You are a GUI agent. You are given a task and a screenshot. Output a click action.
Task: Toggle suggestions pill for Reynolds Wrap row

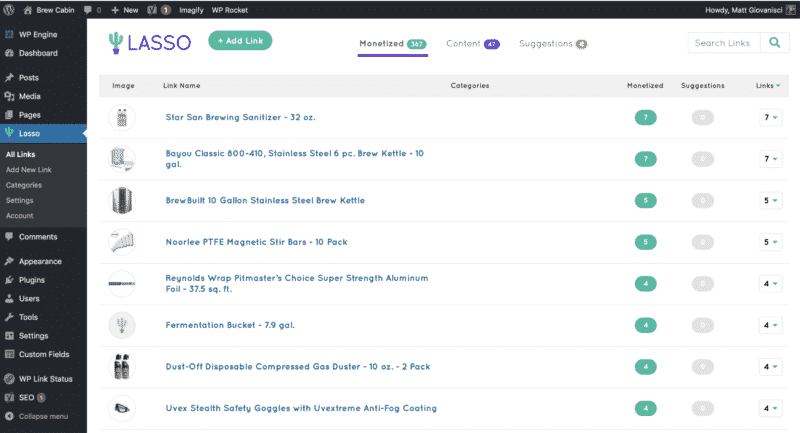pyautogui.click(x=703, y=284)
